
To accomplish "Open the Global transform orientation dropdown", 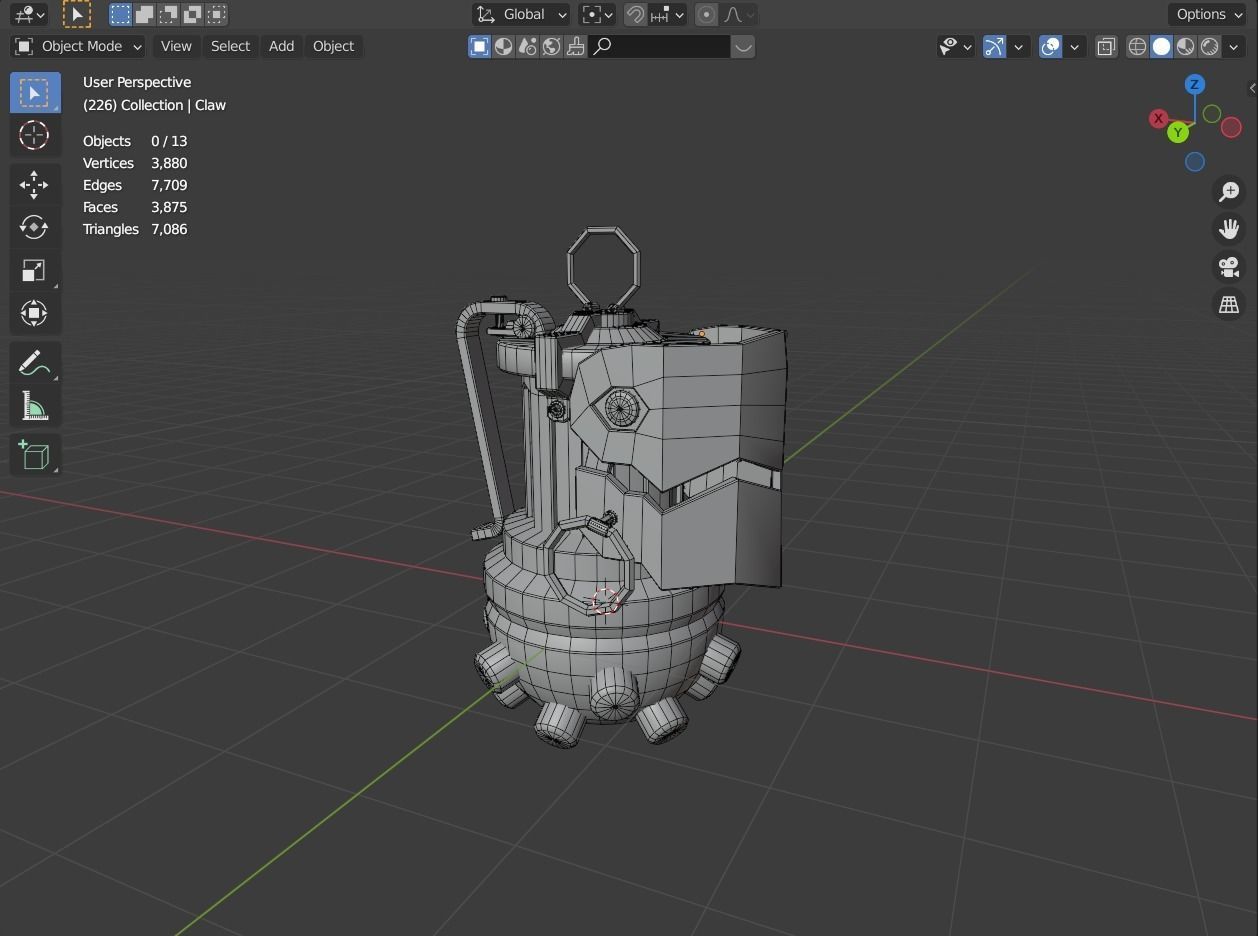I will coord(521,14).
